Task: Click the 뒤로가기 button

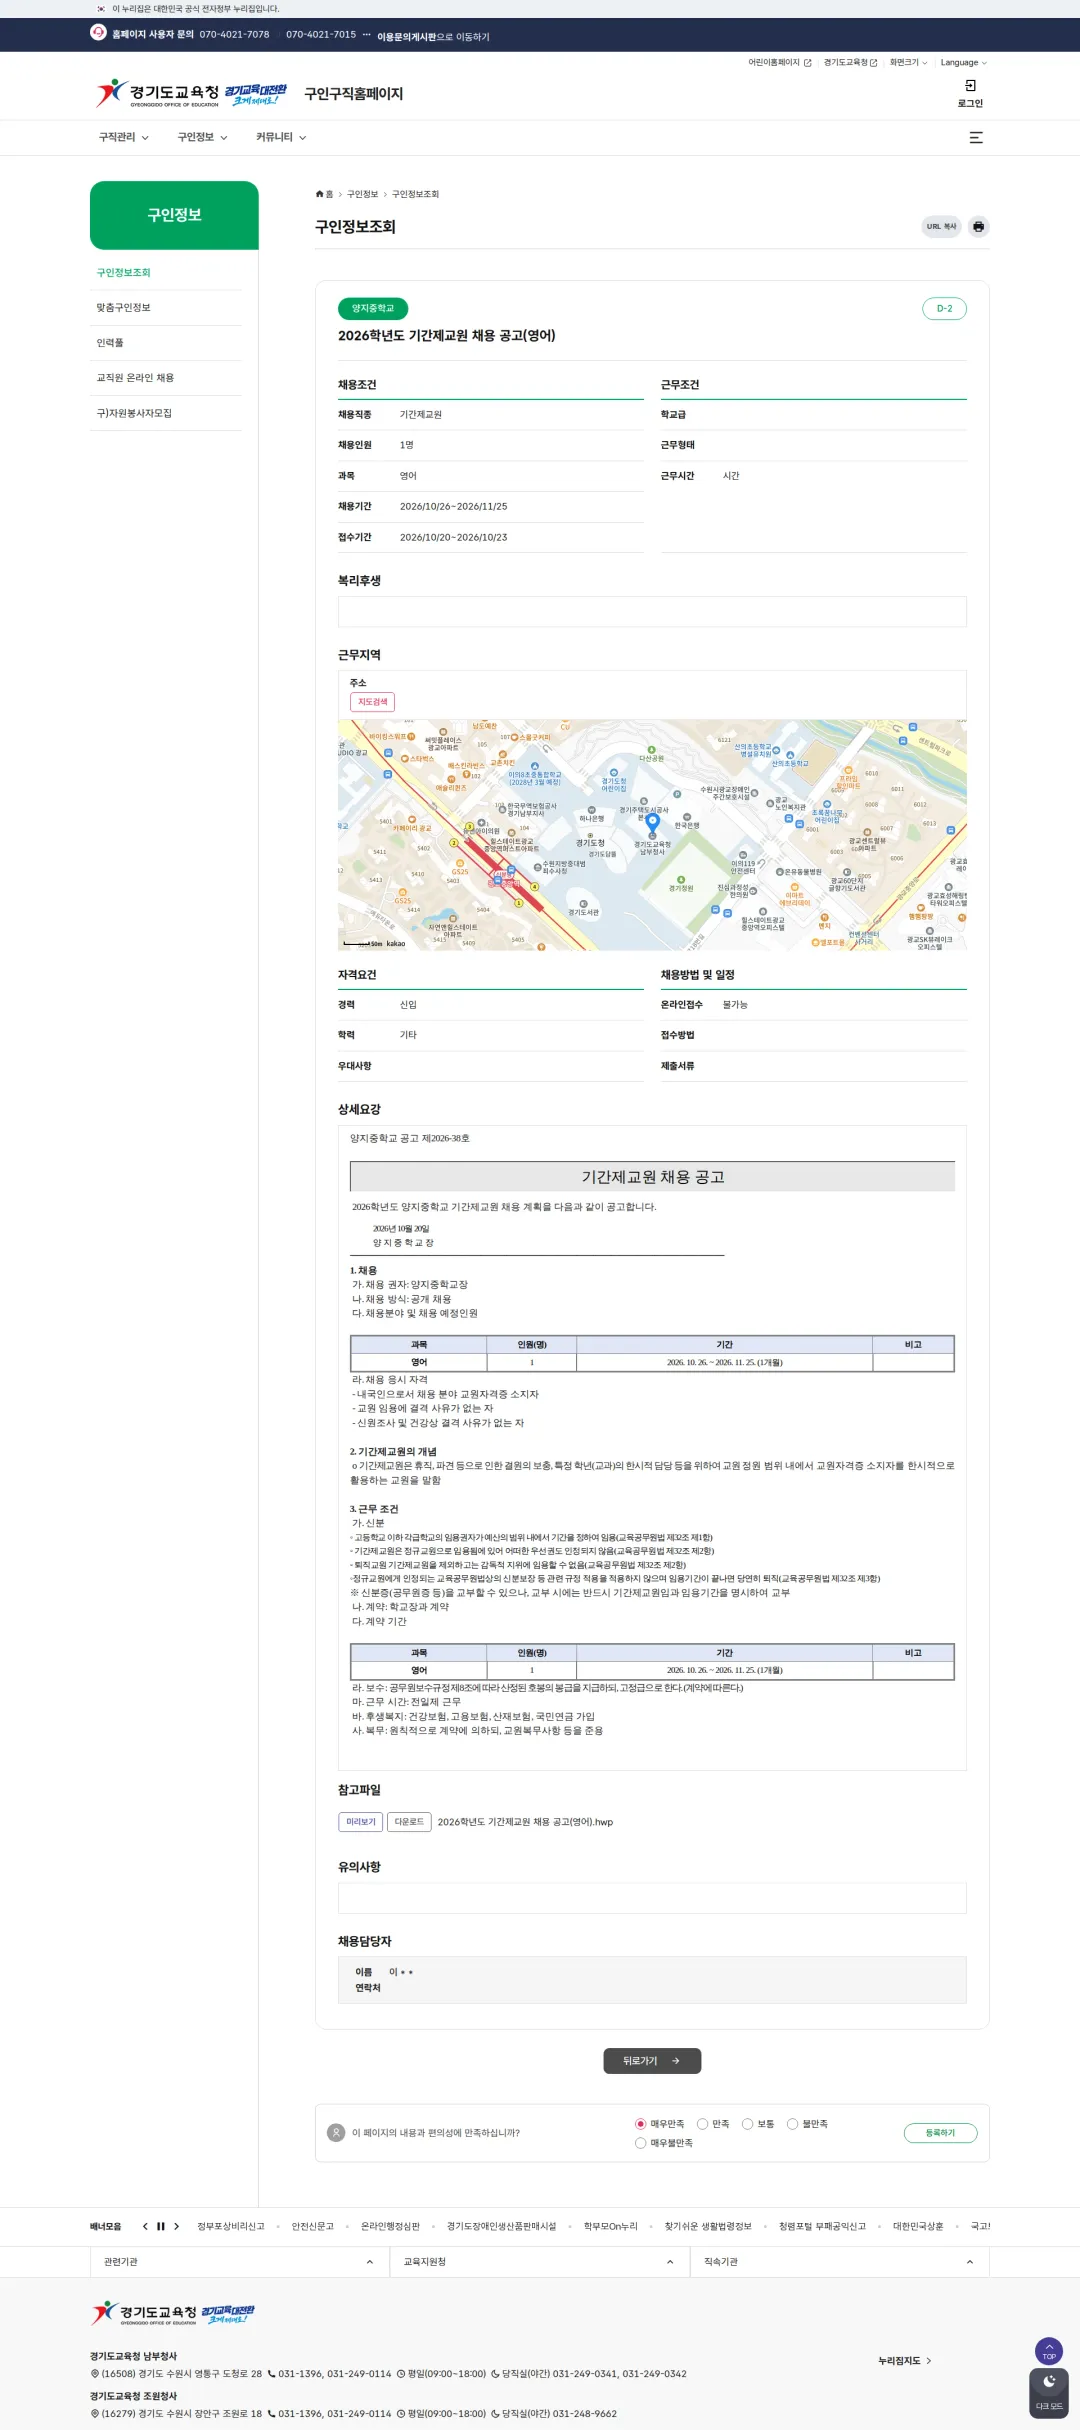Action: coord(652,2061)
